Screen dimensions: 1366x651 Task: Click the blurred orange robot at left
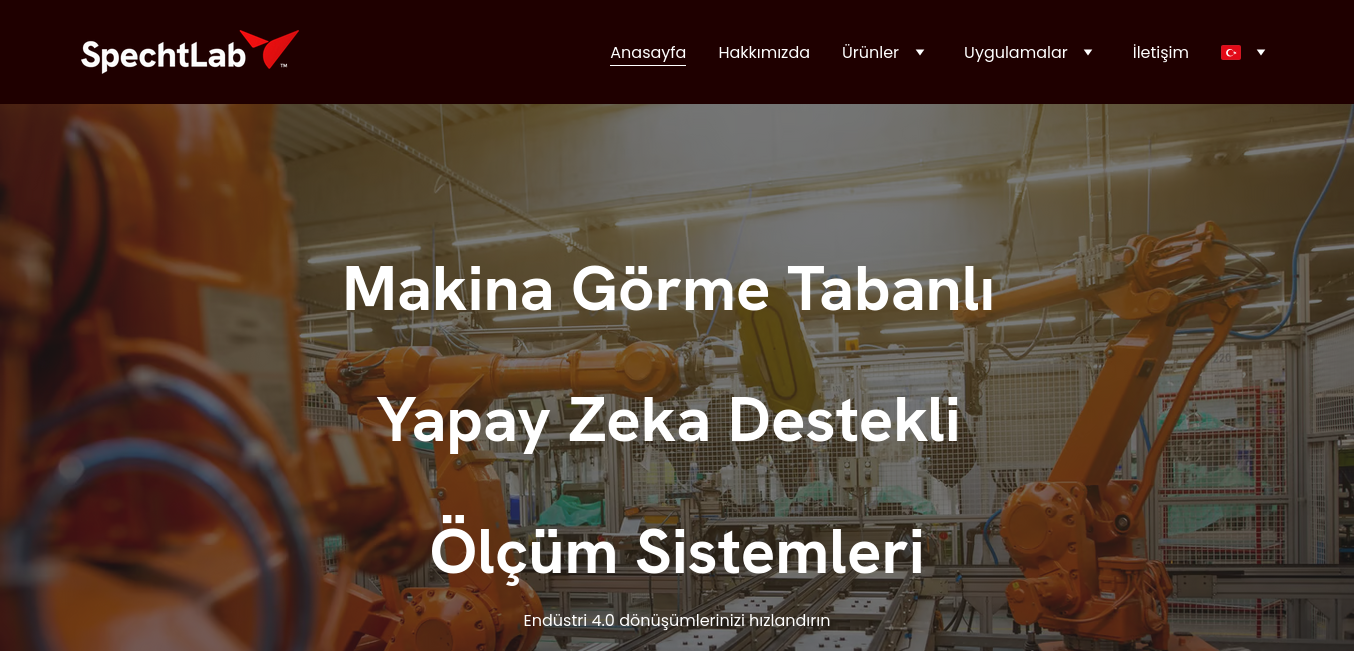[x=150, y=380]
